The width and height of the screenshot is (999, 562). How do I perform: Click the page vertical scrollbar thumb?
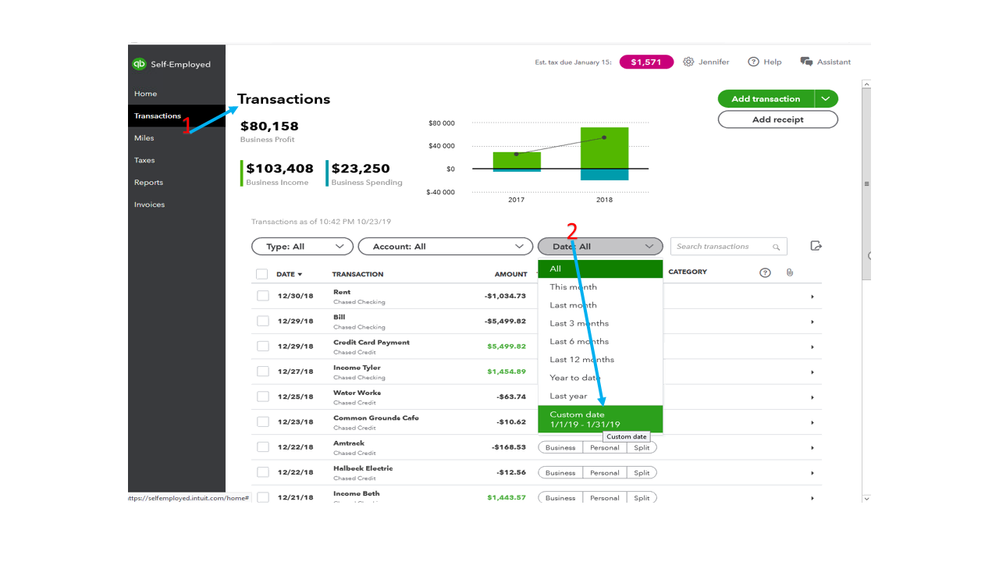pyautogui.click(x=866, y=184)
